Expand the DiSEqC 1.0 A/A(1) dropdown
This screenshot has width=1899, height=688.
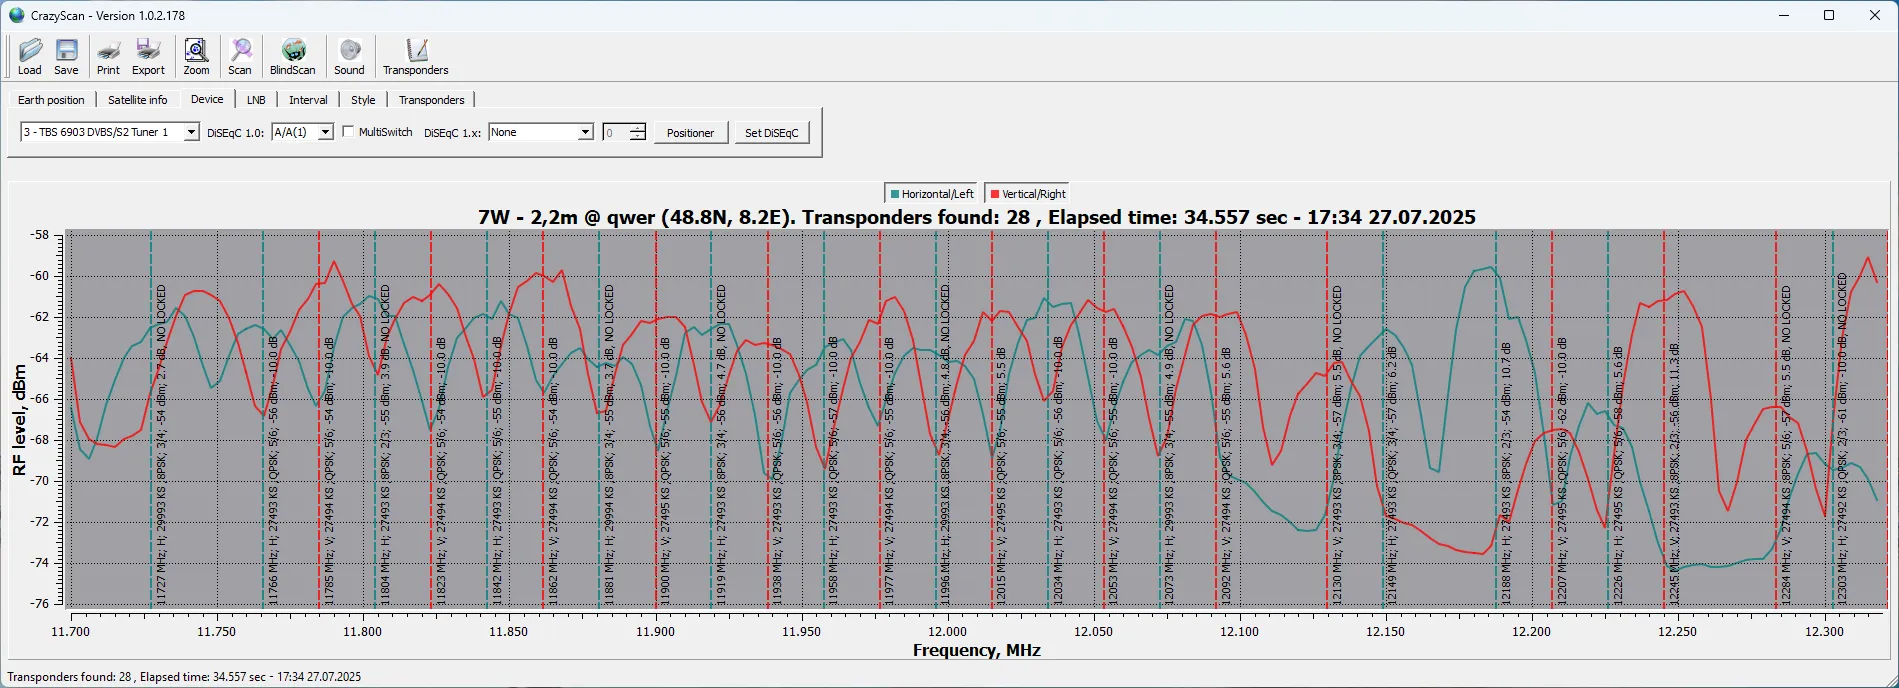click(x=325, y=132)
